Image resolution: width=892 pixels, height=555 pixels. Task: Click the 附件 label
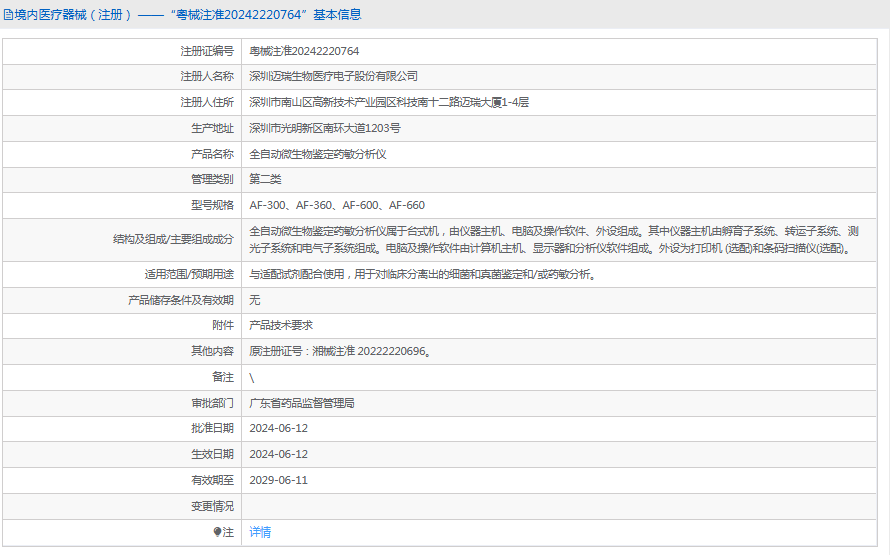222,325
